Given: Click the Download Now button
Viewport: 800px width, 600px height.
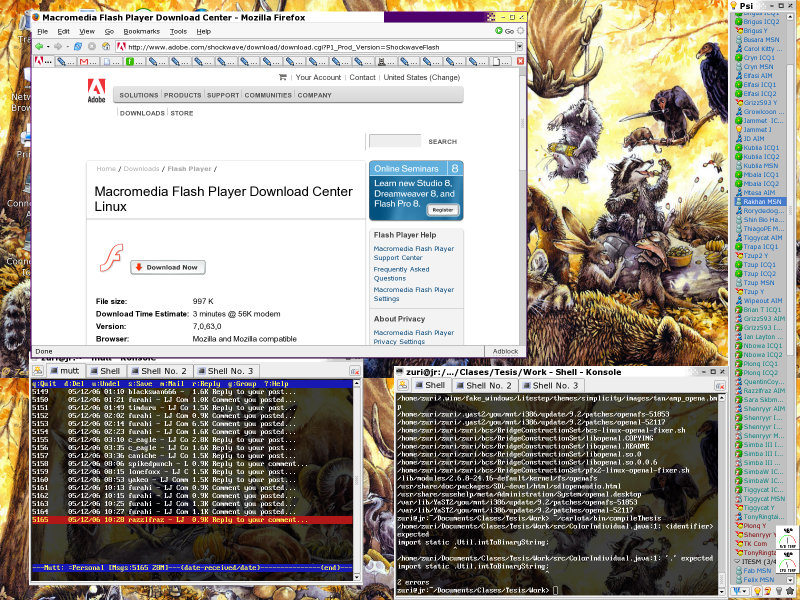Looking at the screenshot, I should coord(167,267).
